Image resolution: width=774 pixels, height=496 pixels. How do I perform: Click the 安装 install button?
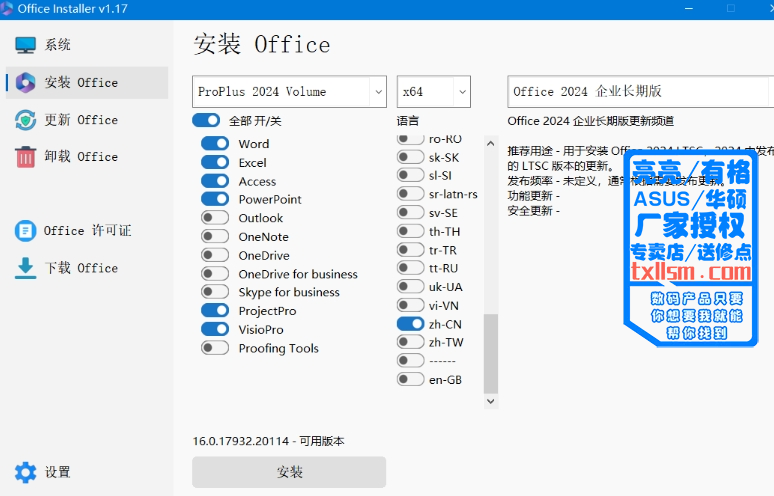[x=289, y=472]
